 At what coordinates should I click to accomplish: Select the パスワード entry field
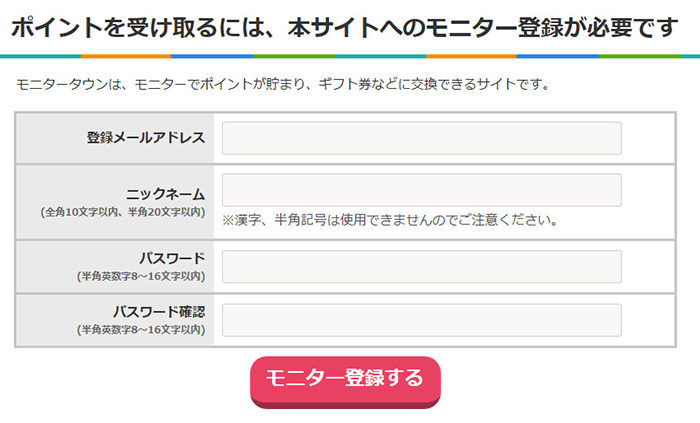(421, 267)
